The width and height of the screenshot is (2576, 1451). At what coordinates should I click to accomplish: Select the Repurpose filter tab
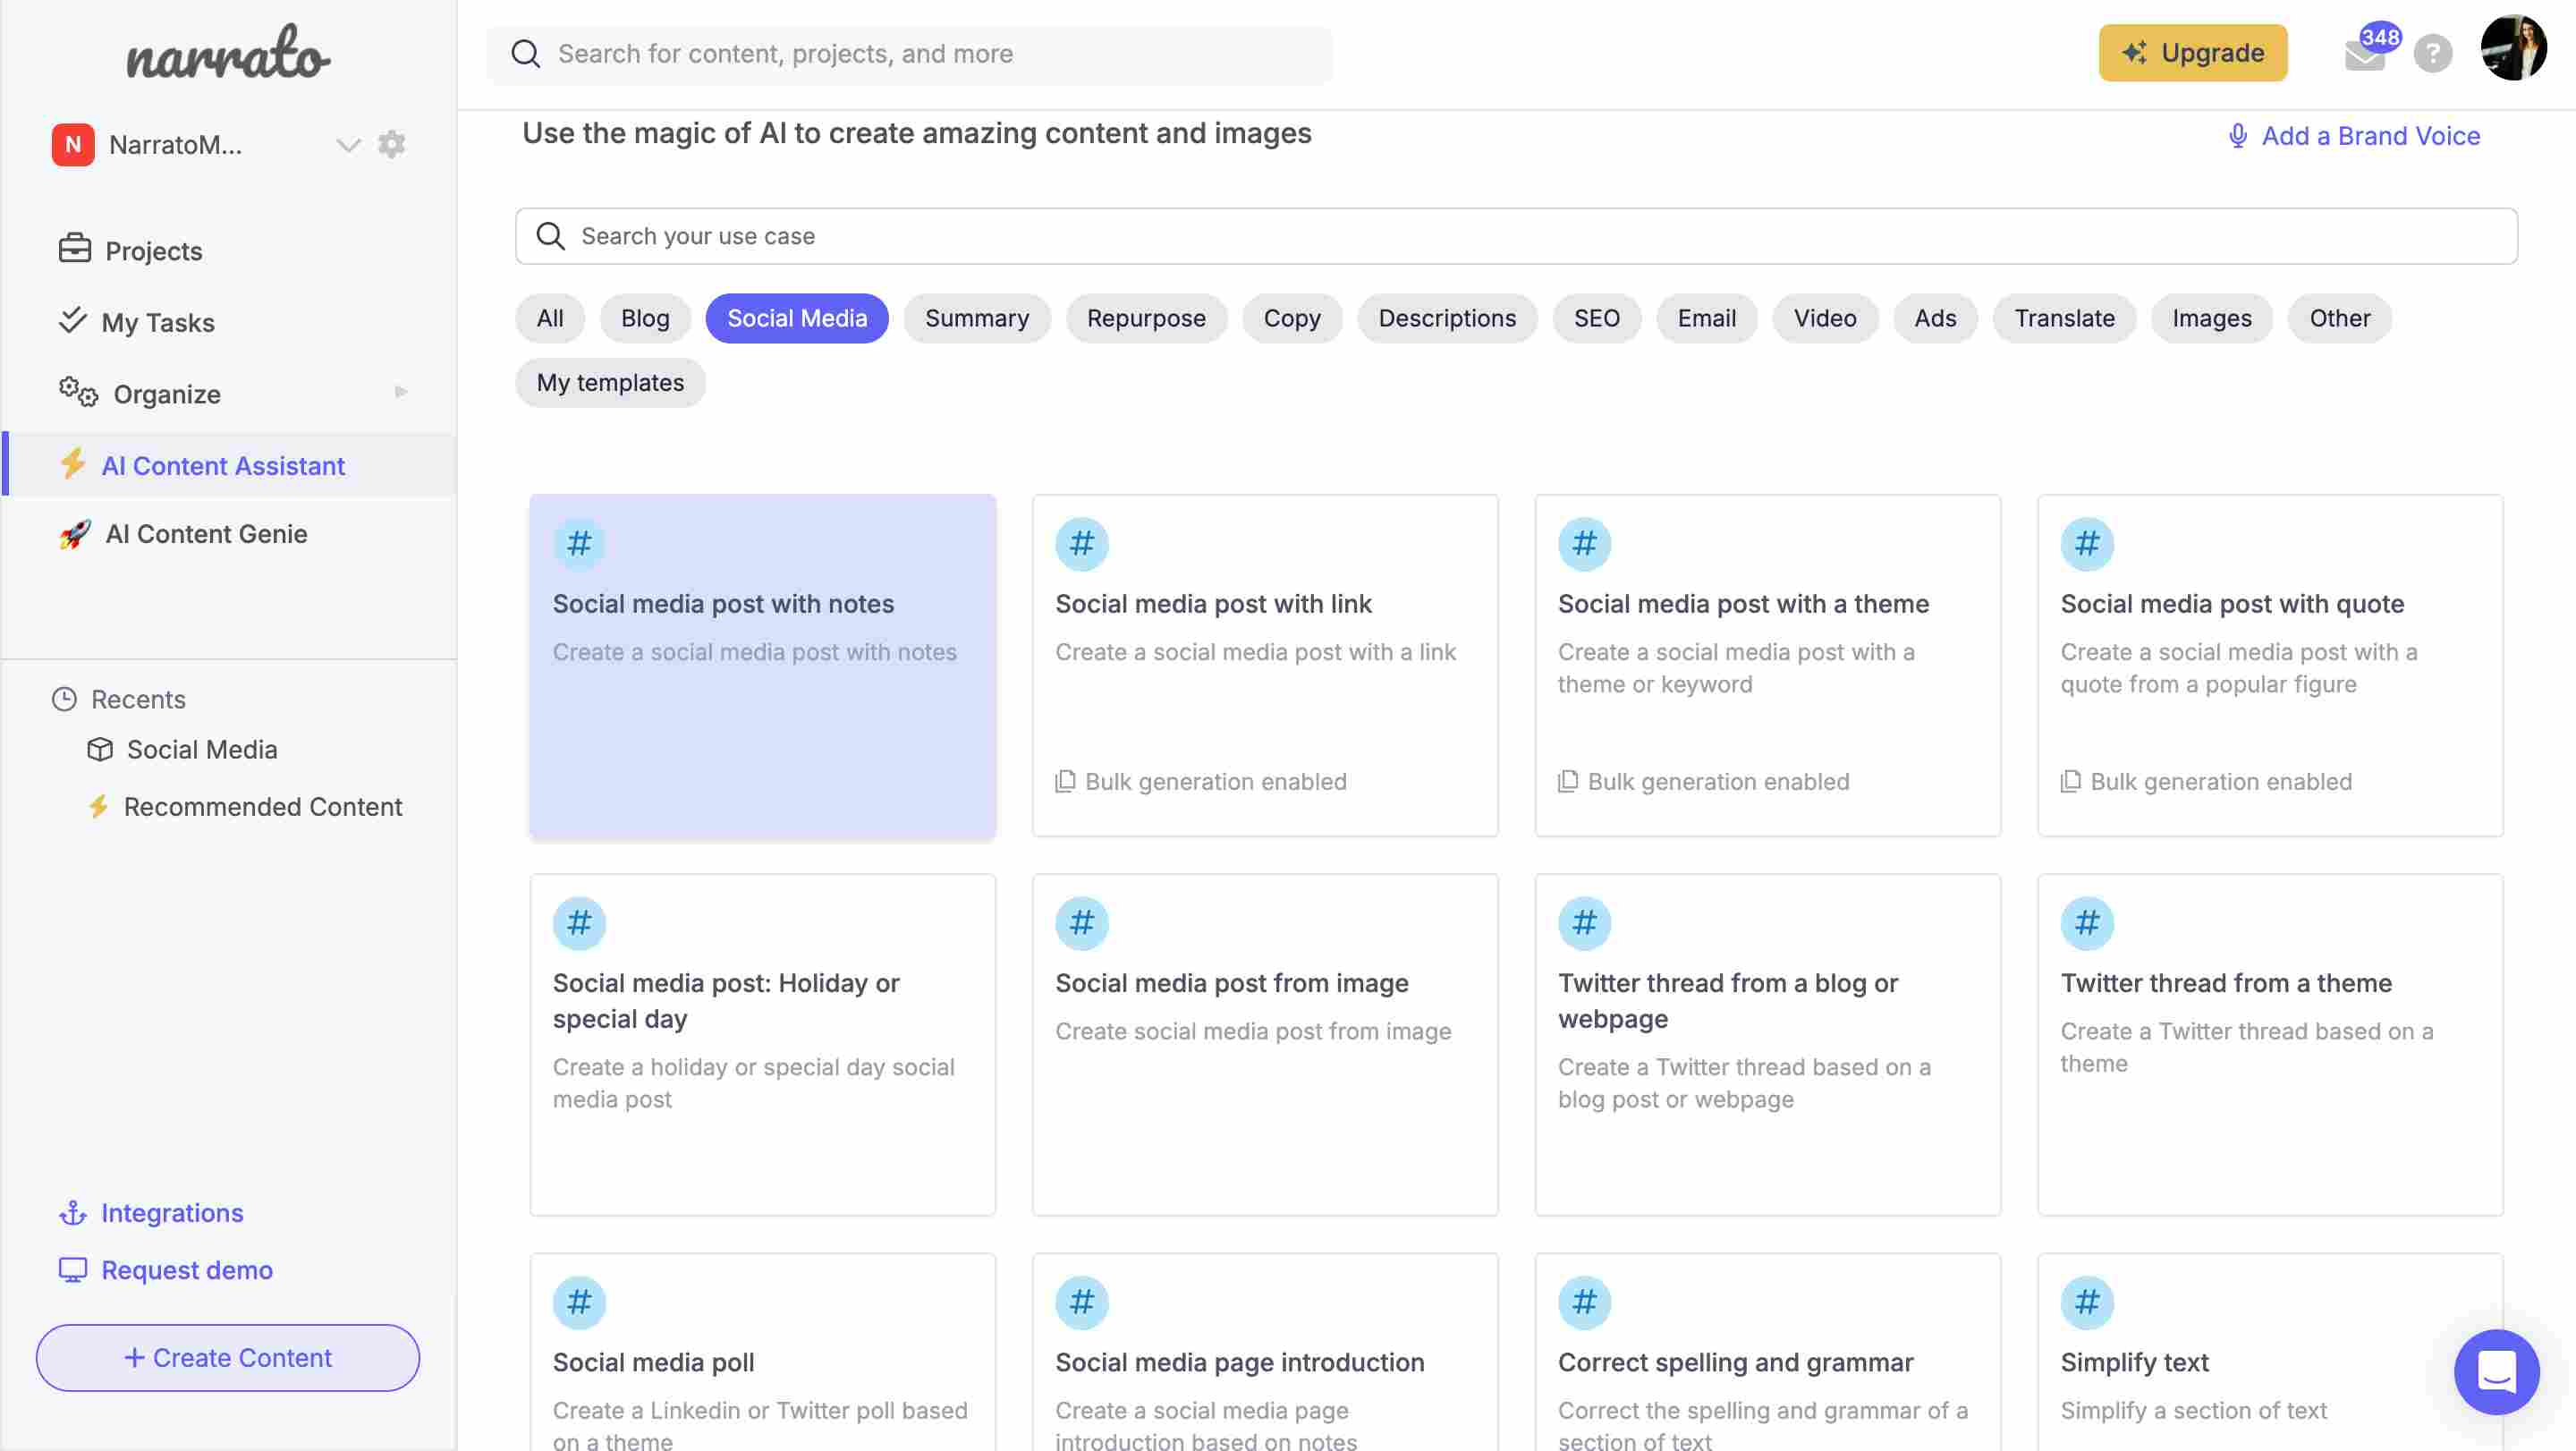1146,318
